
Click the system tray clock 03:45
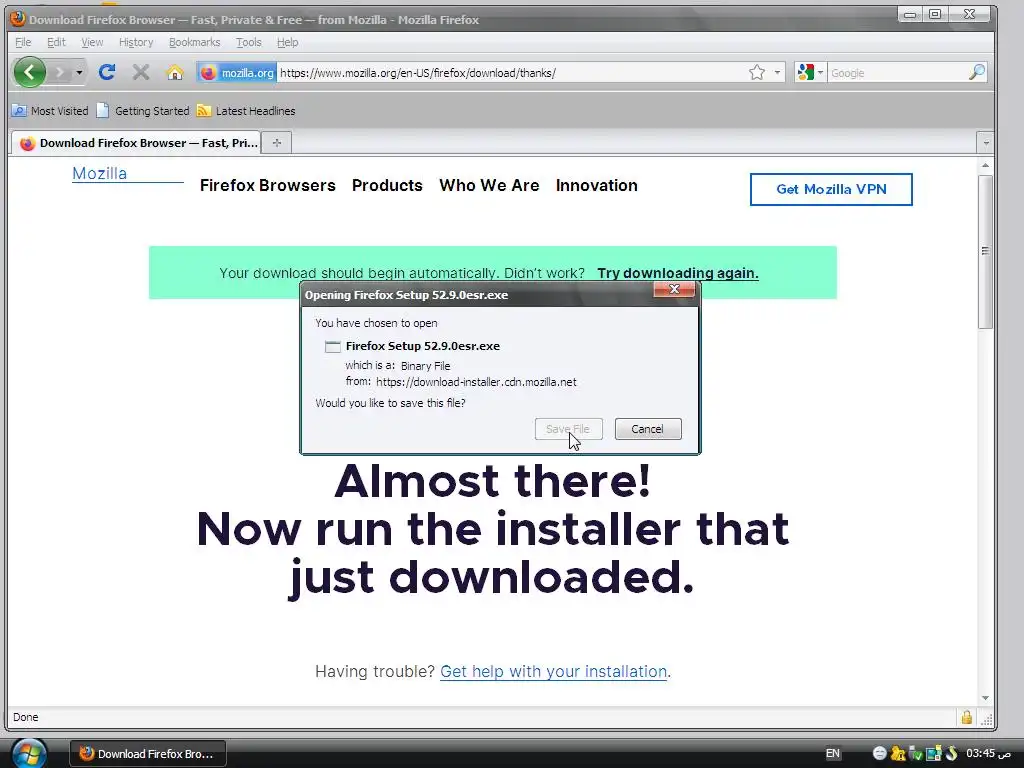[x=989, y=754]
